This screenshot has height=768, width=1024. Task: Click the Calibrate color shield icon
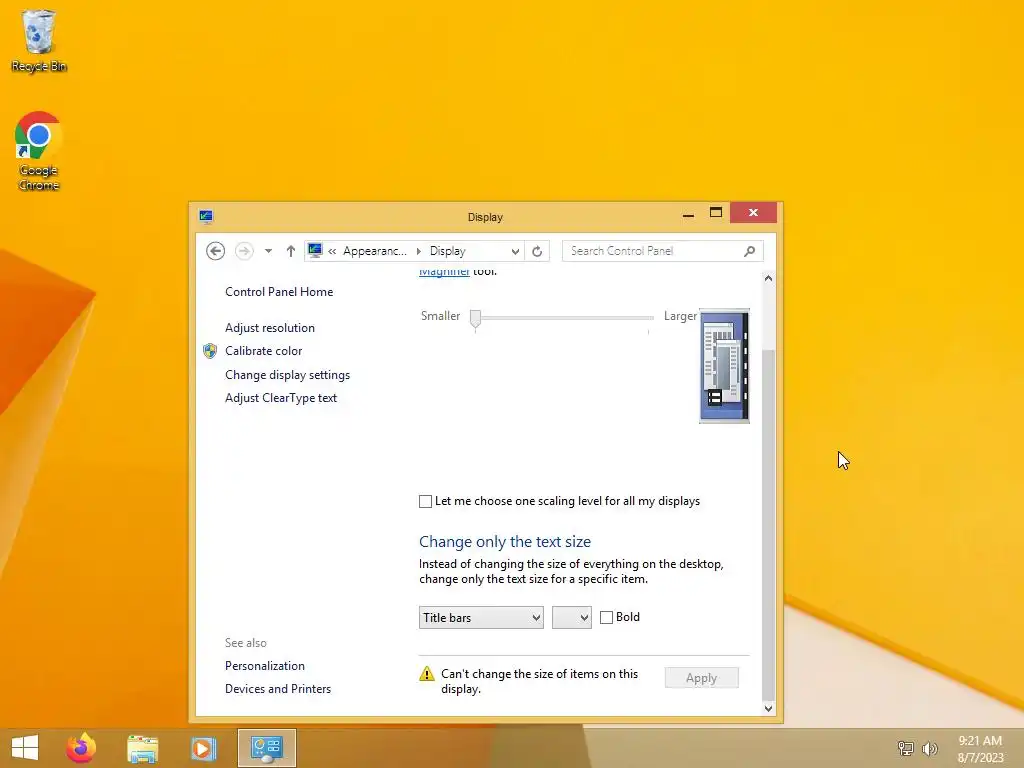(x=210, y=351)
